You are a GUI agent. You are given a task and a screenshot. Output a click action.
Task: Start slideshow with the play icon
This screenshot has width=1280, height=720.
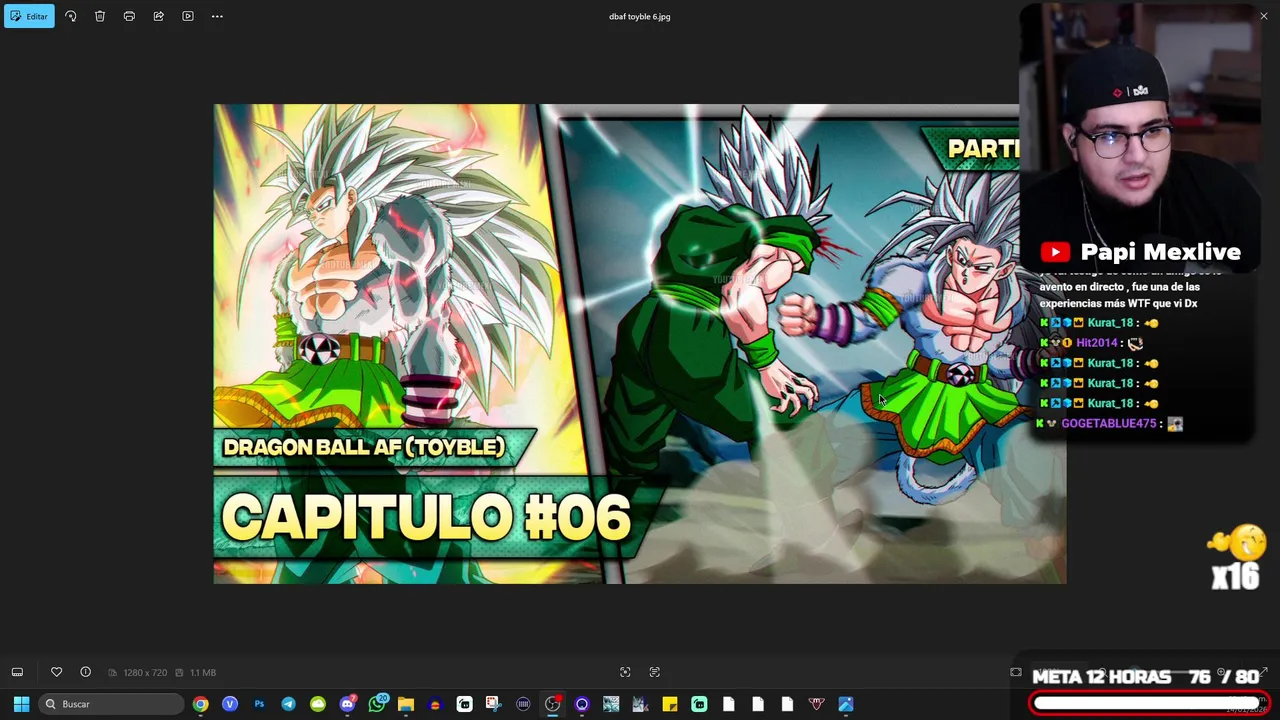tap(188, 16)
